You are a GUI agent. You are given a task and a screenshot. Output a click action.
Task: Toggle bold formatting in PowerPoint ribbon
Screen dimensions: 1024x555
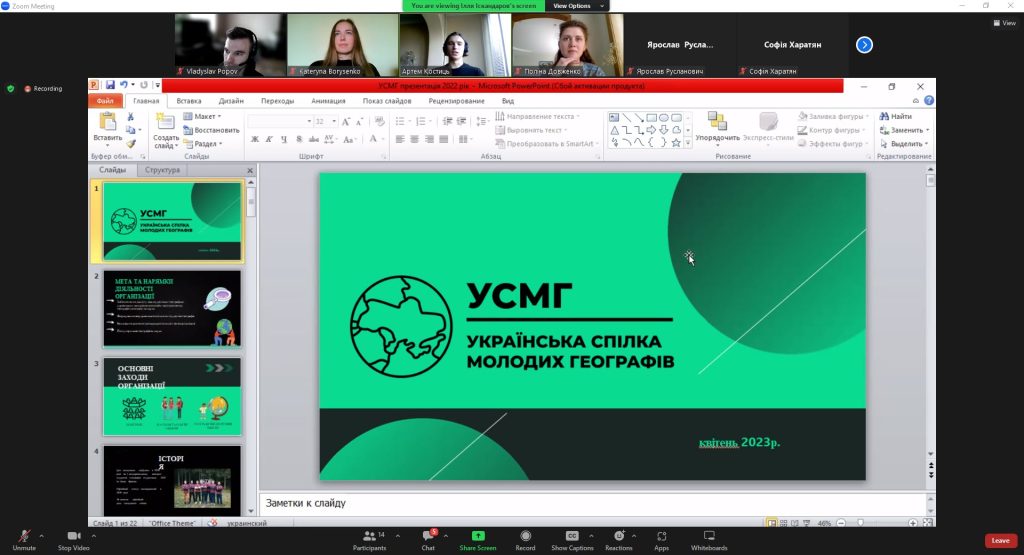[x=255, y=140]
